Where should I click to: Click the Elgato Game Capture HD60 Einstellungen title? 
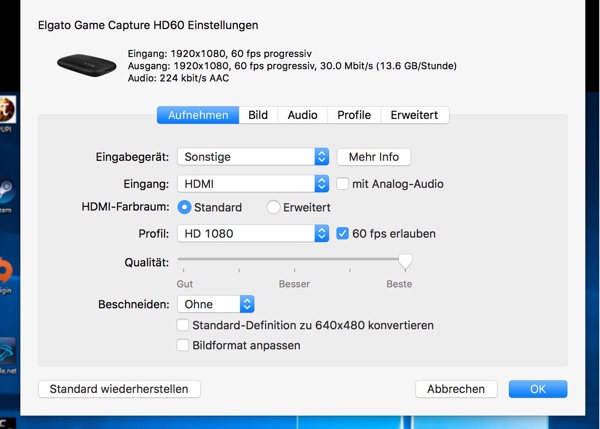[148, 25]
